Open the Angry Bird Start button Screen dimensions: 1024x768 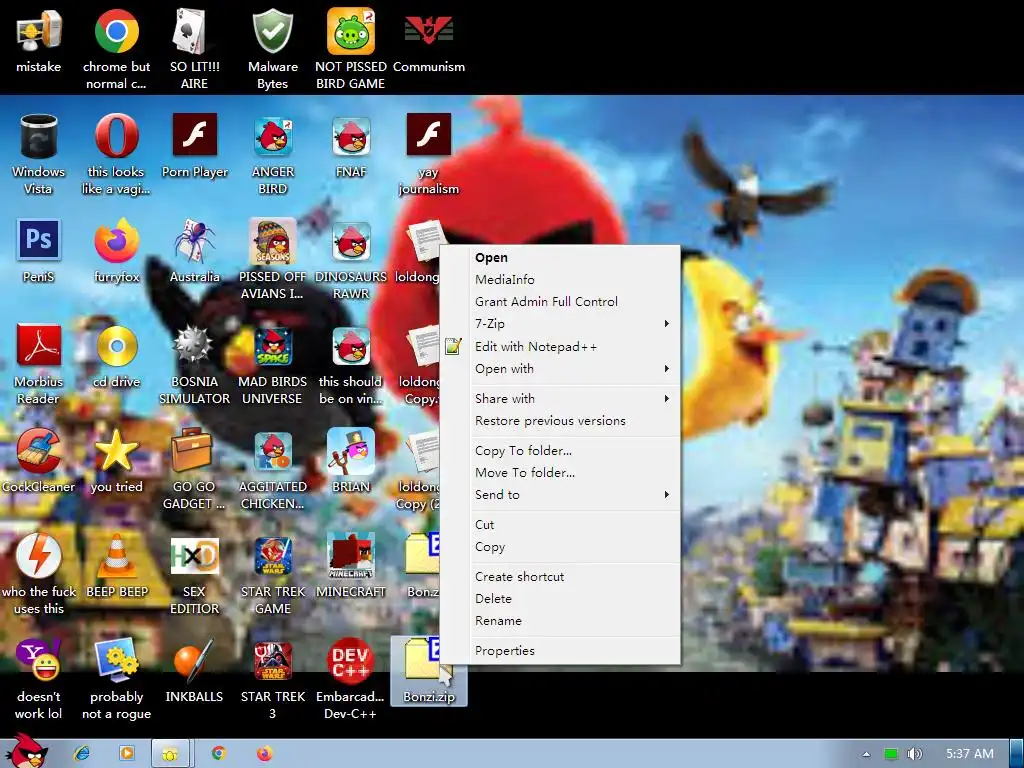pos(25,751)
